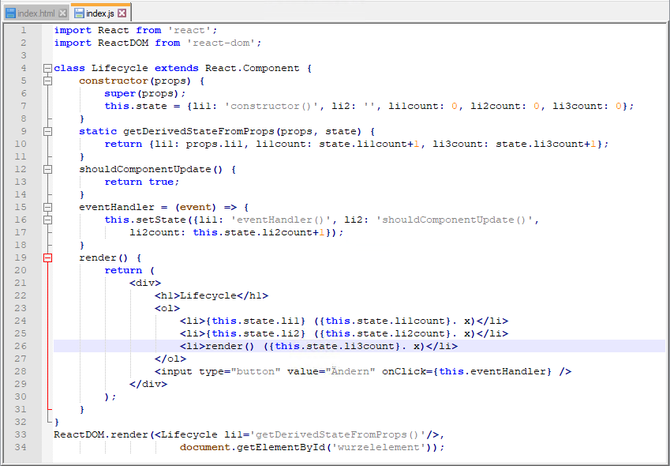Click 'props.li1' on line 10

[215, 144]
